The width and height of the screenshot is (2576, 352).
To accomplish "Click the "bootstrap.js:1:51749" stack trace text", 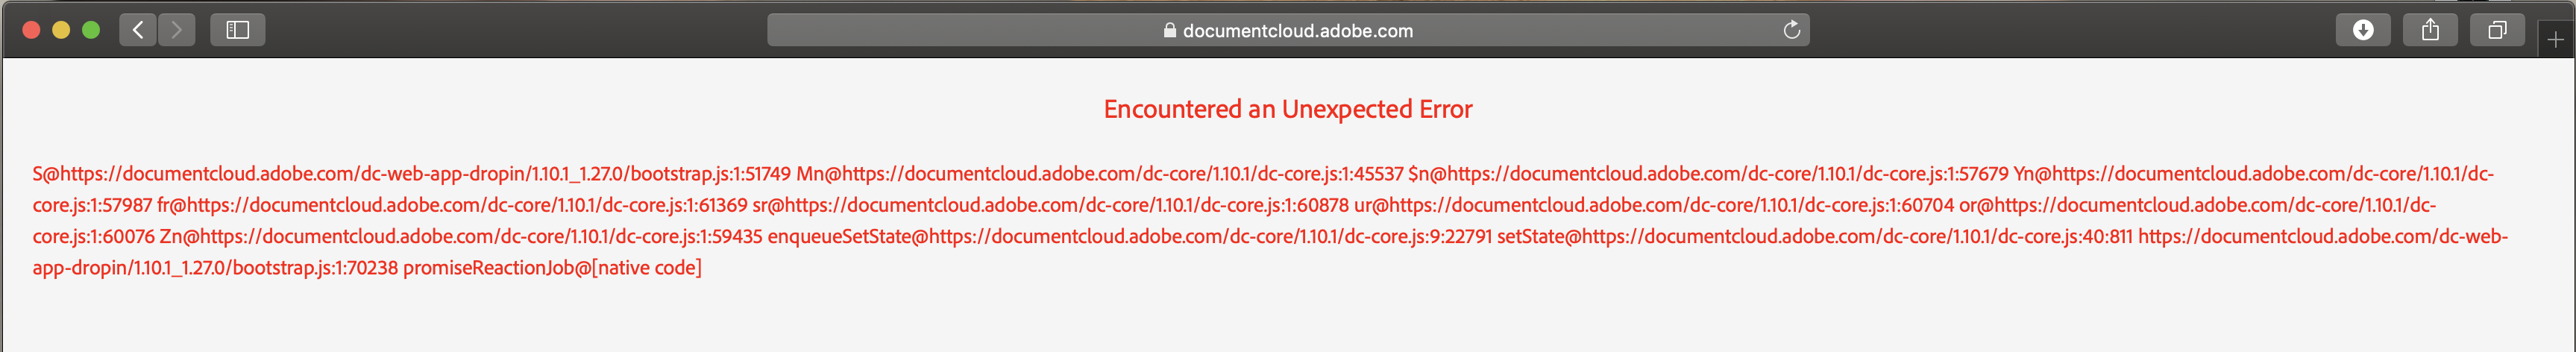I will coord(710,174).
